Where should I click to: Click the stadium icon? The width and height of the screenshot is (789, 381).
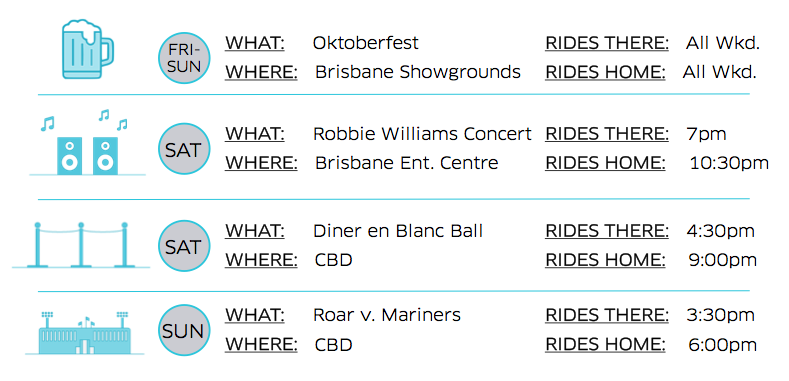click(85, 332)
